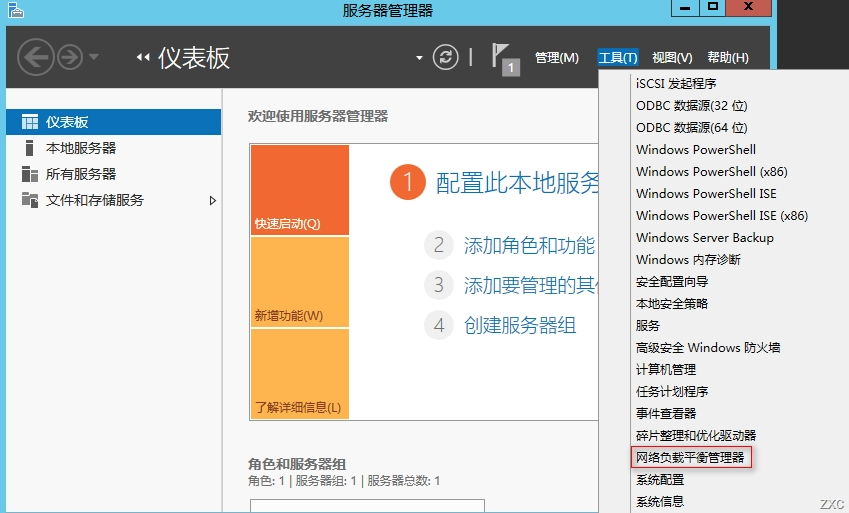849x513 pixels.
Task: Select the 新增功能(W) tile
Action: tap(300, 282)
